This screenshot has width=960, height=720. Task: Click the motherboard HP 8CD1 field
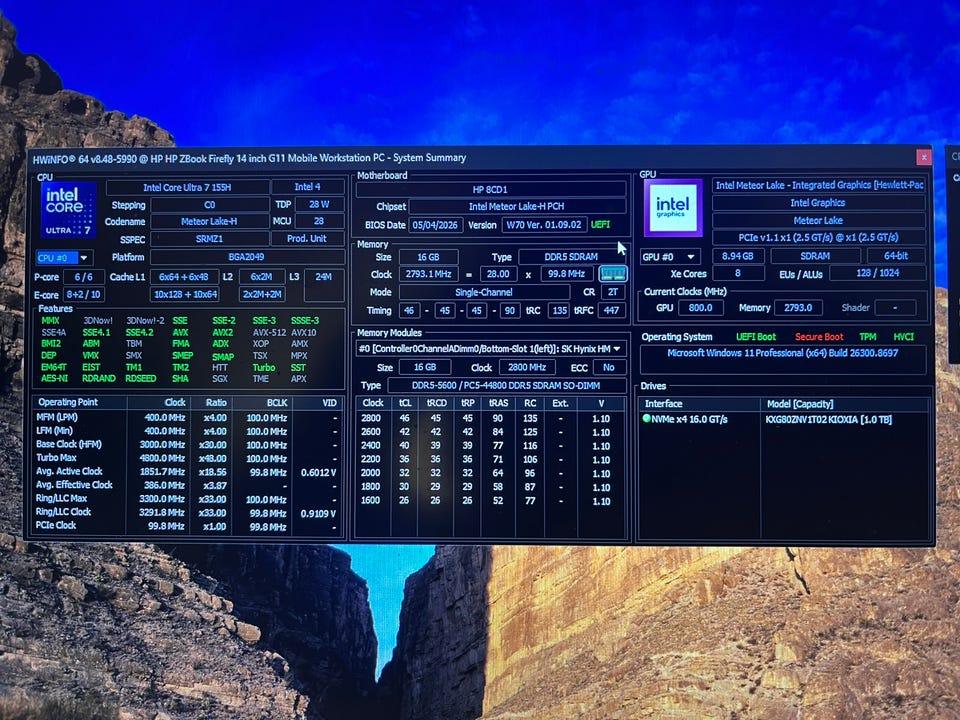point(490,189)
